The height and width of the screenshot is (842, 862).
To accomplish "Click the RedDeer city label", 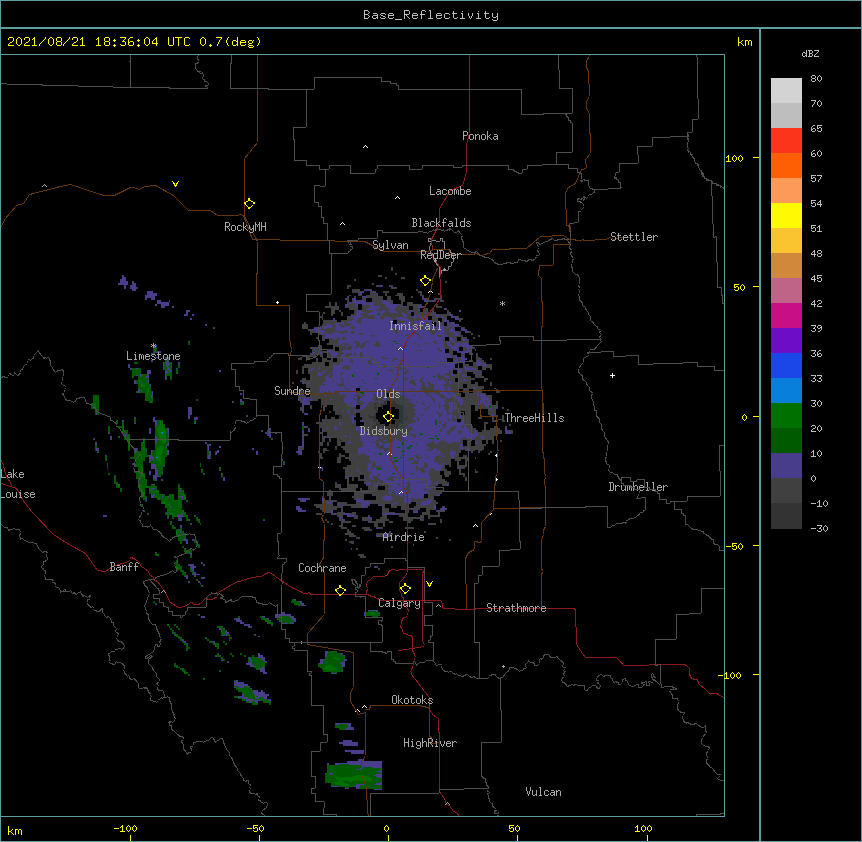I will point(440,255).
